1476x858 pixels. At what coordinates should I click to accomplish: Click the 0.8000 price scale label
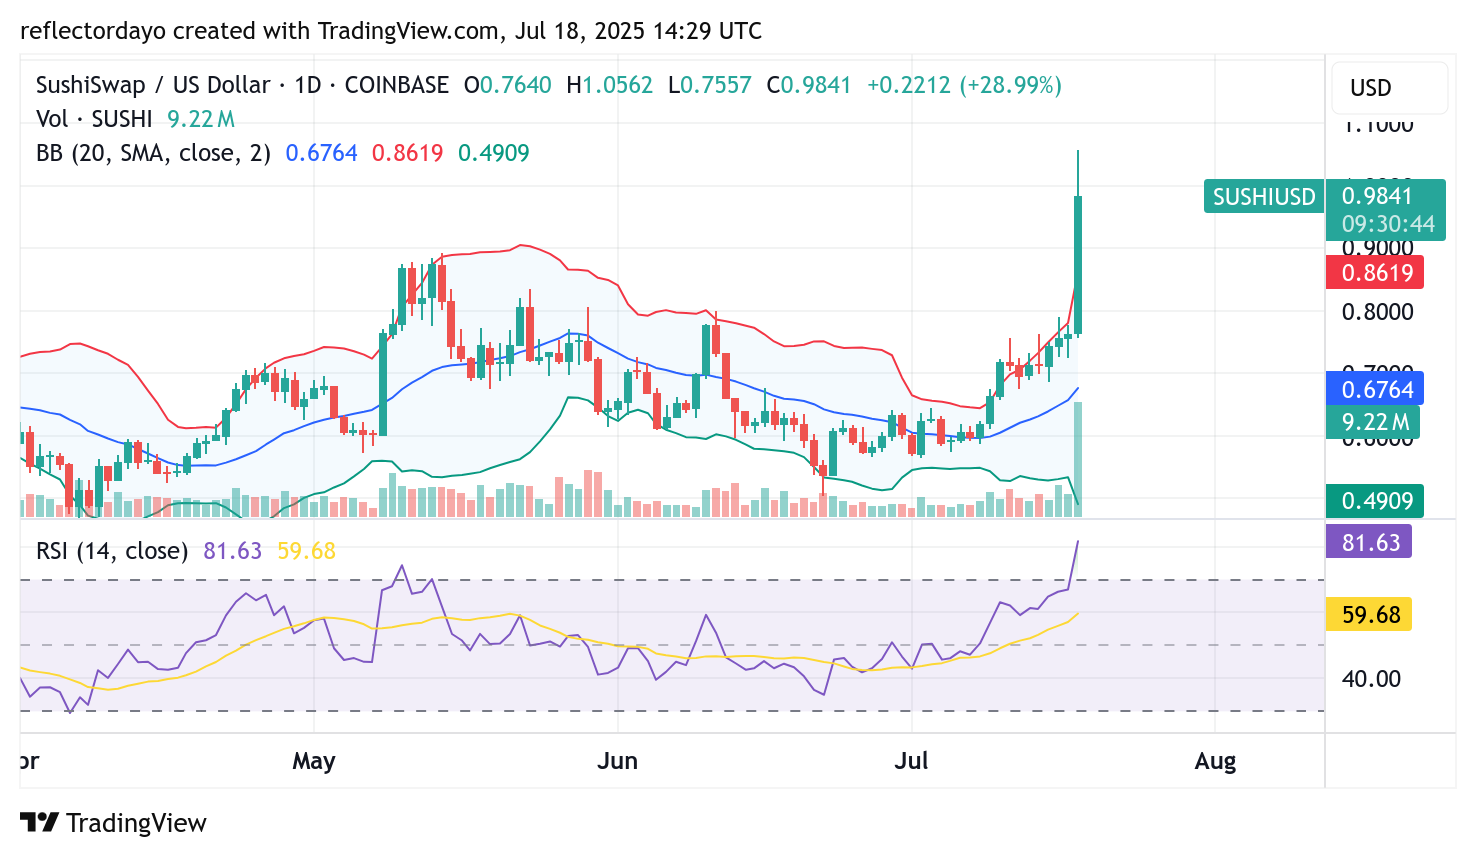[x=1377, y=312]
